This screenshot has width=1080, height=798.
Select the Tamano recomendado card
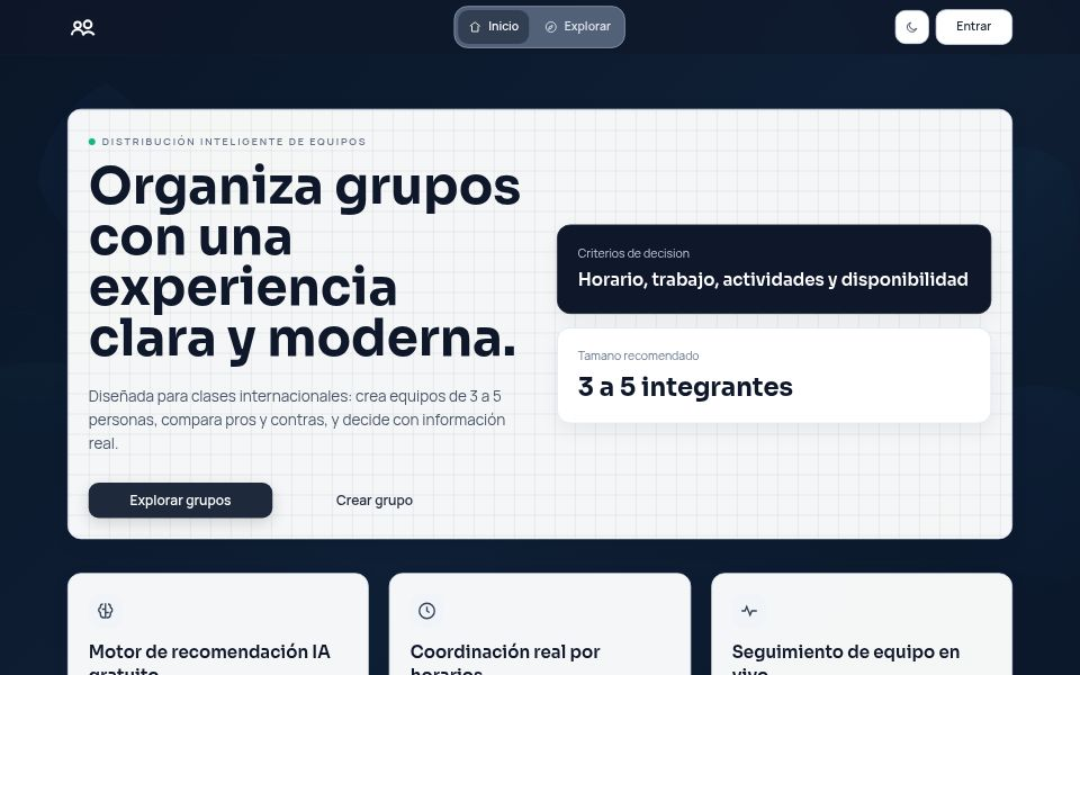(x=773, y=376)
